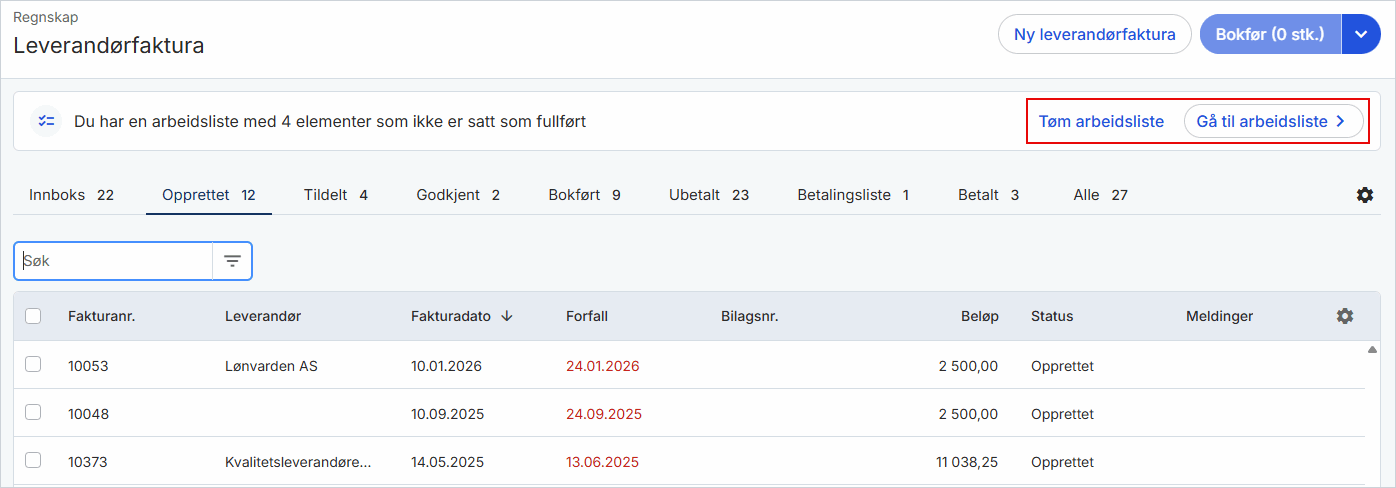Open invoice number 10053
Image resolution: width=1396 pixels, height=488 pixels.
pyautogui.click(x=88, y=366)
